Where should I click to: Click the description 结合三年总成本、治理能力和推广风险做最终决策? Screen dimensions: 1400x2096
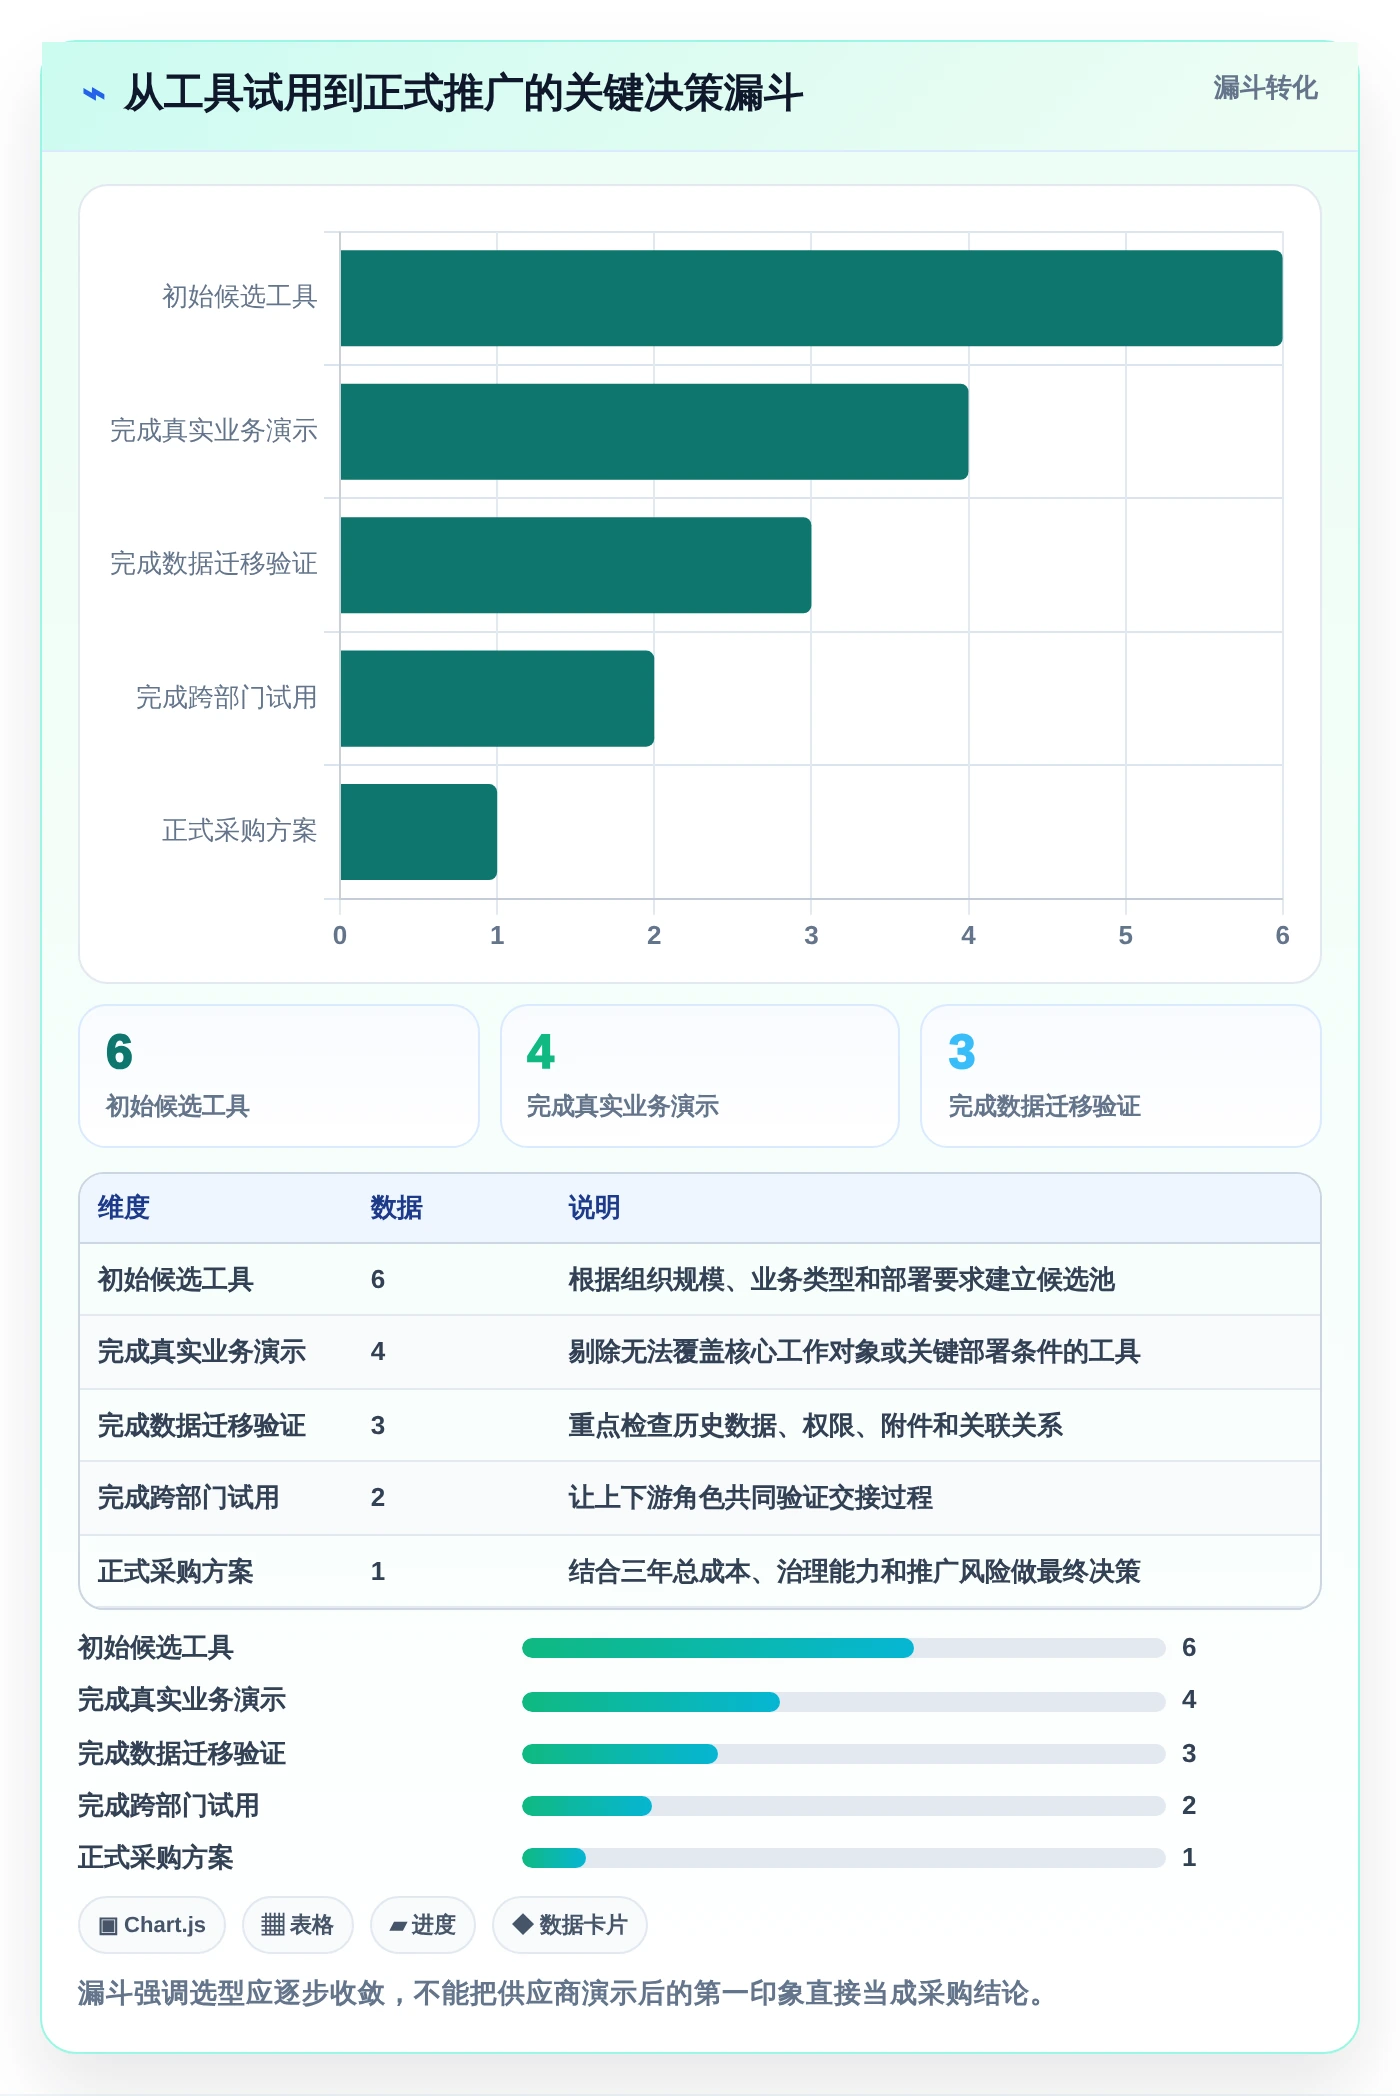point(855,1572)
